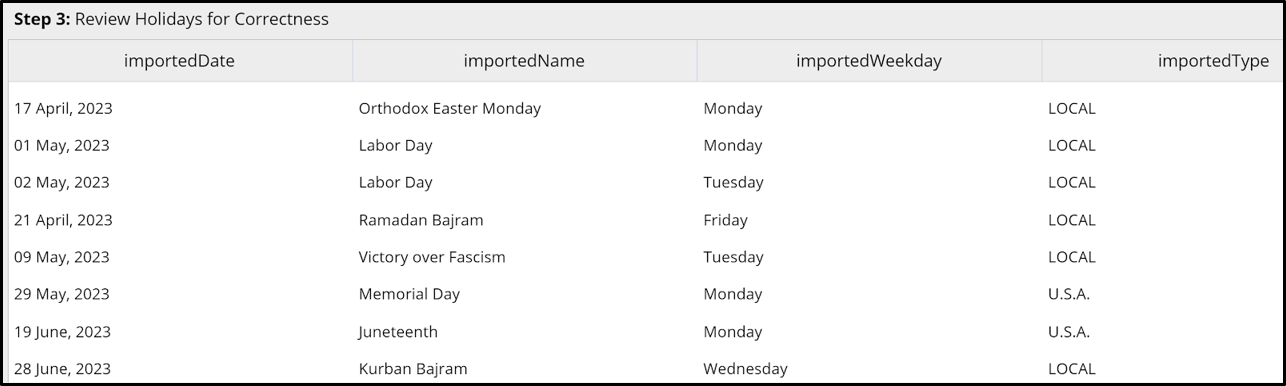Sort by the importedName column header

pos(524,61)
